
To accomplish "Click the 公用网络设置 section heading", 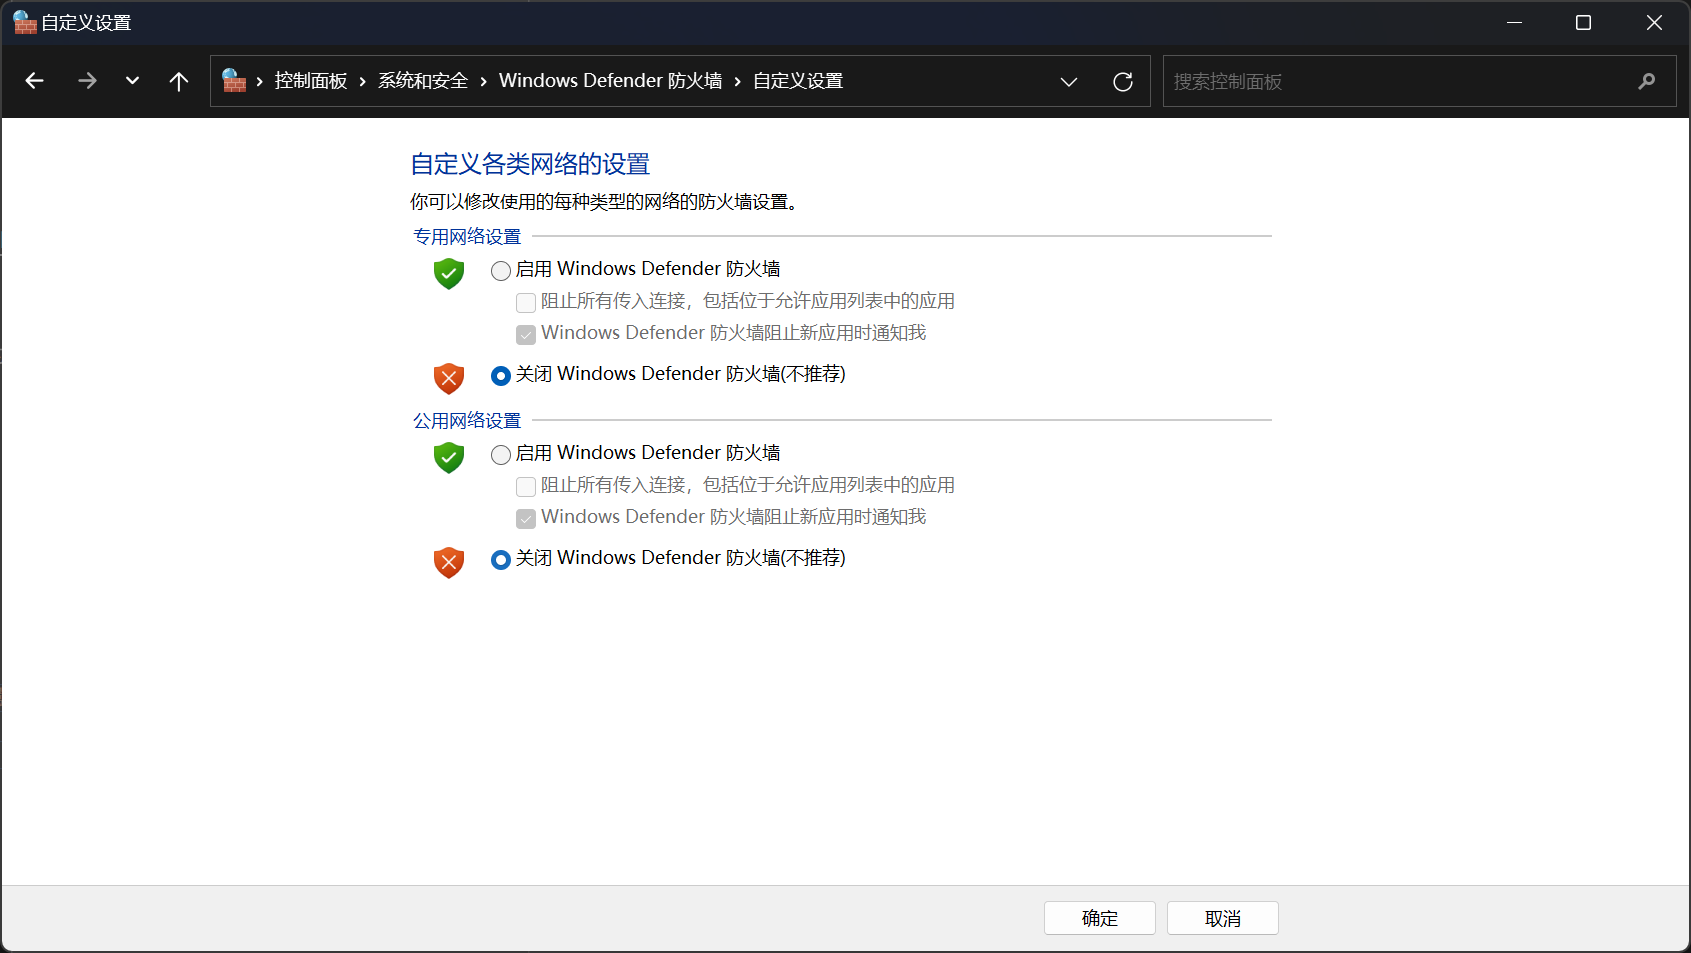I will point(467,421).
